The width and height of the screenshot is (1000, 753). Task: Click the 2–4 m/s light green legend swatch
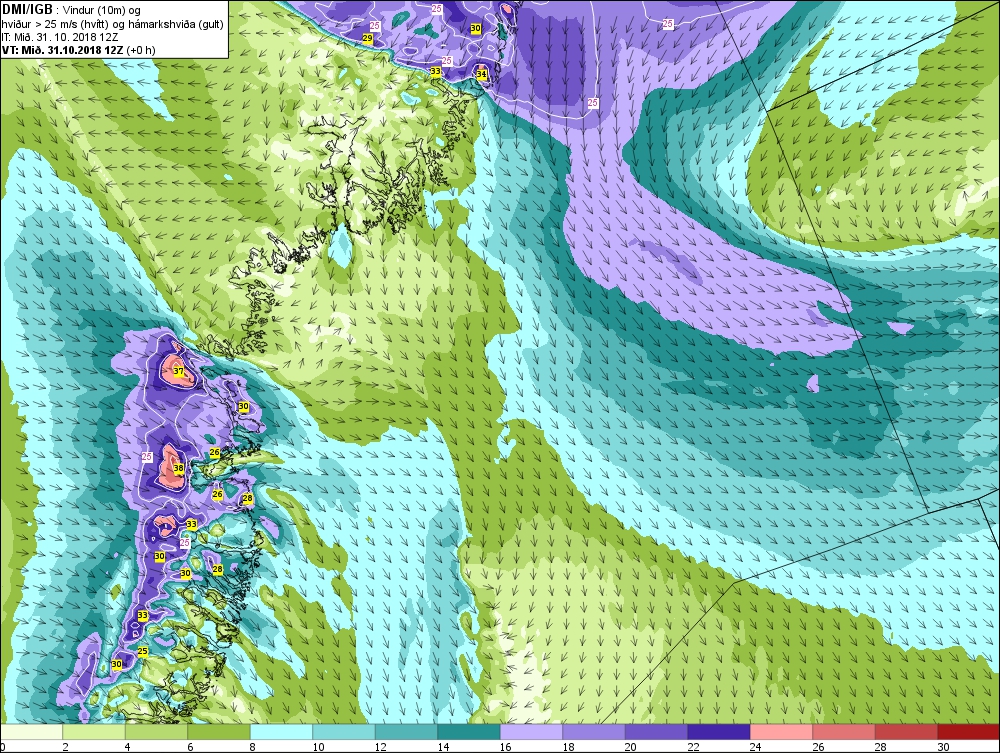tap(94, 731)
